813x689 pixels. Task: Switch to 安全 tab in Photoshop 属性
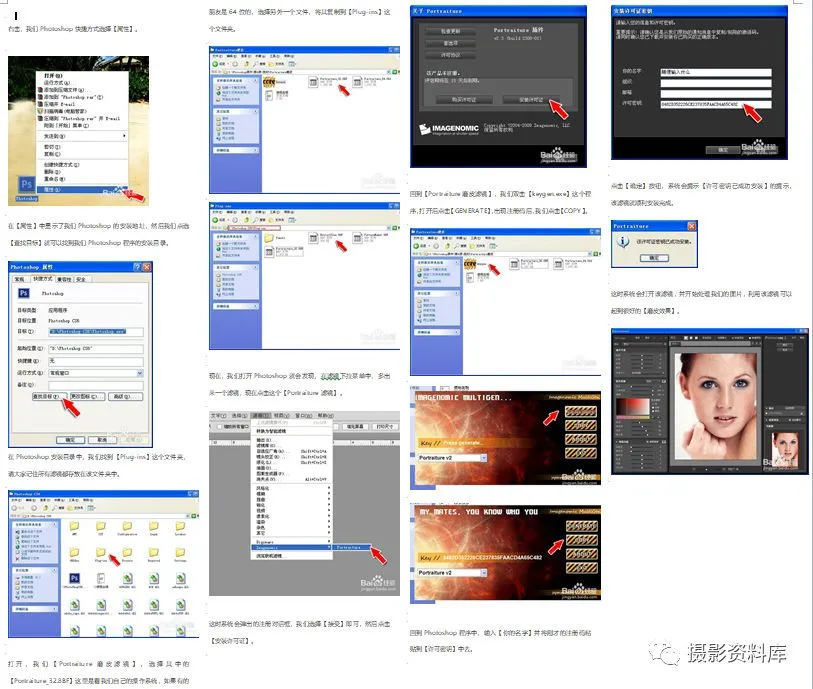pyautogui.click(x=82, y=279)
